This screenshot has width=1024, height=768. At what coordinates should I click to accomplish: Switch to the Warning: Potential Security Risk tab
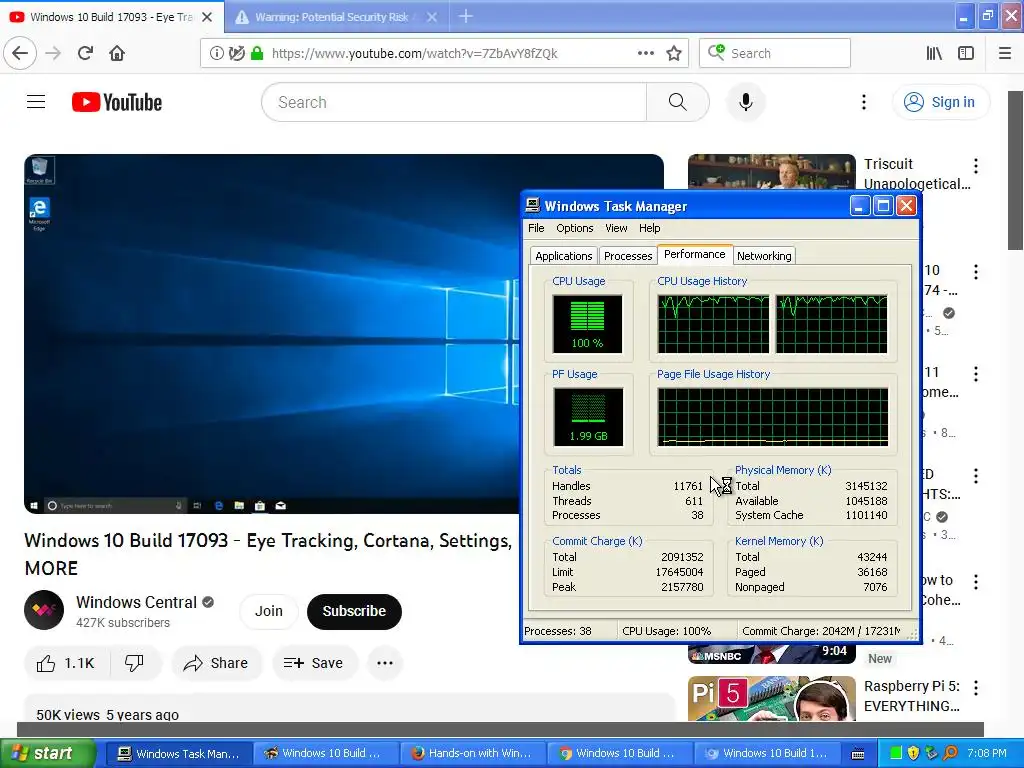[332, 17]
